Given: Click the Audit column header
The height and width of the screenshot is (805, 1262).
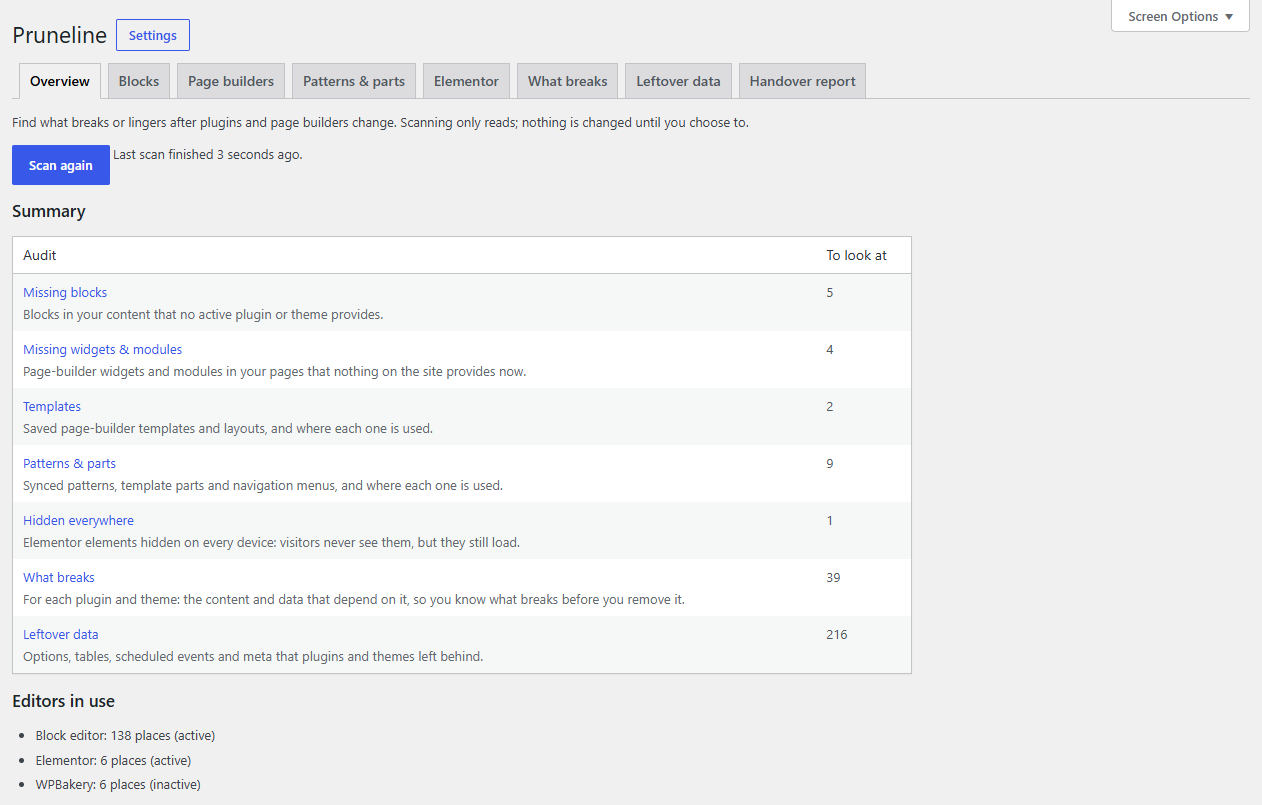Looking at the screenshot, I should tap(40, 255).
